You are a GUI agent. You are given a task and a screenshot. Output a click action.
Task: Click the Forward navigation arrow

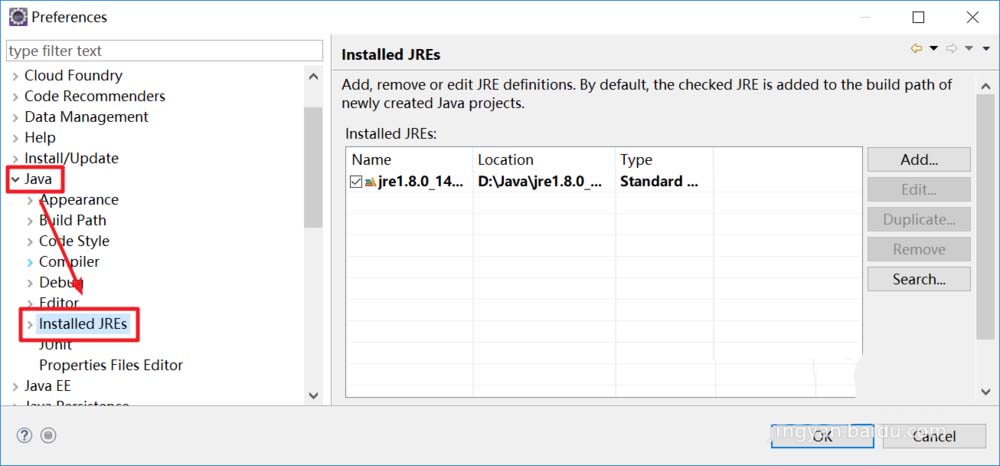952,48
